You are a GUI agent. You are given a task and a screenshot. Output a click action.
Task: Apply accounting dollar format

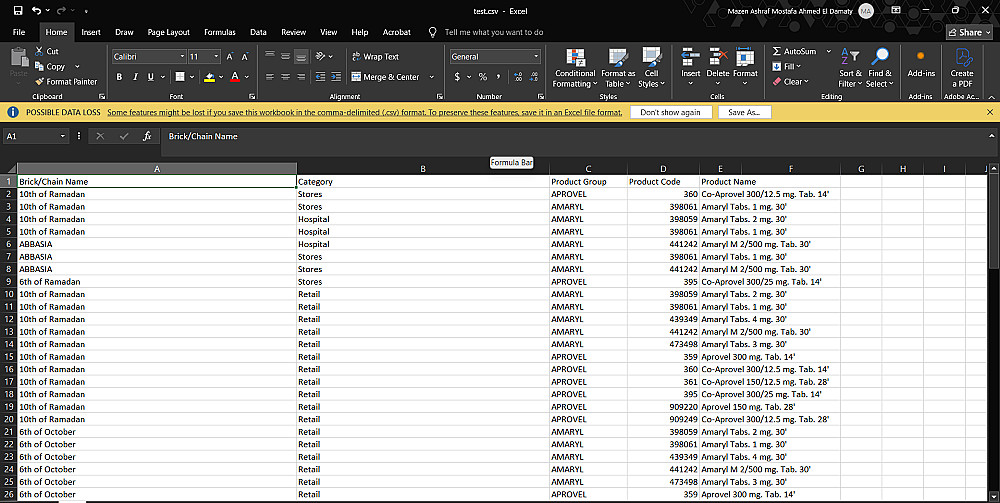(457, 77)
